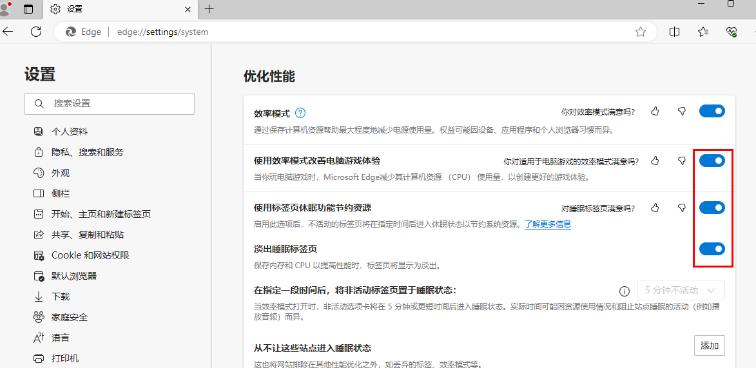Thumbs down for 效率模式 feedback
This screenshot has width=756, height=368.
(x=682, y=111)
